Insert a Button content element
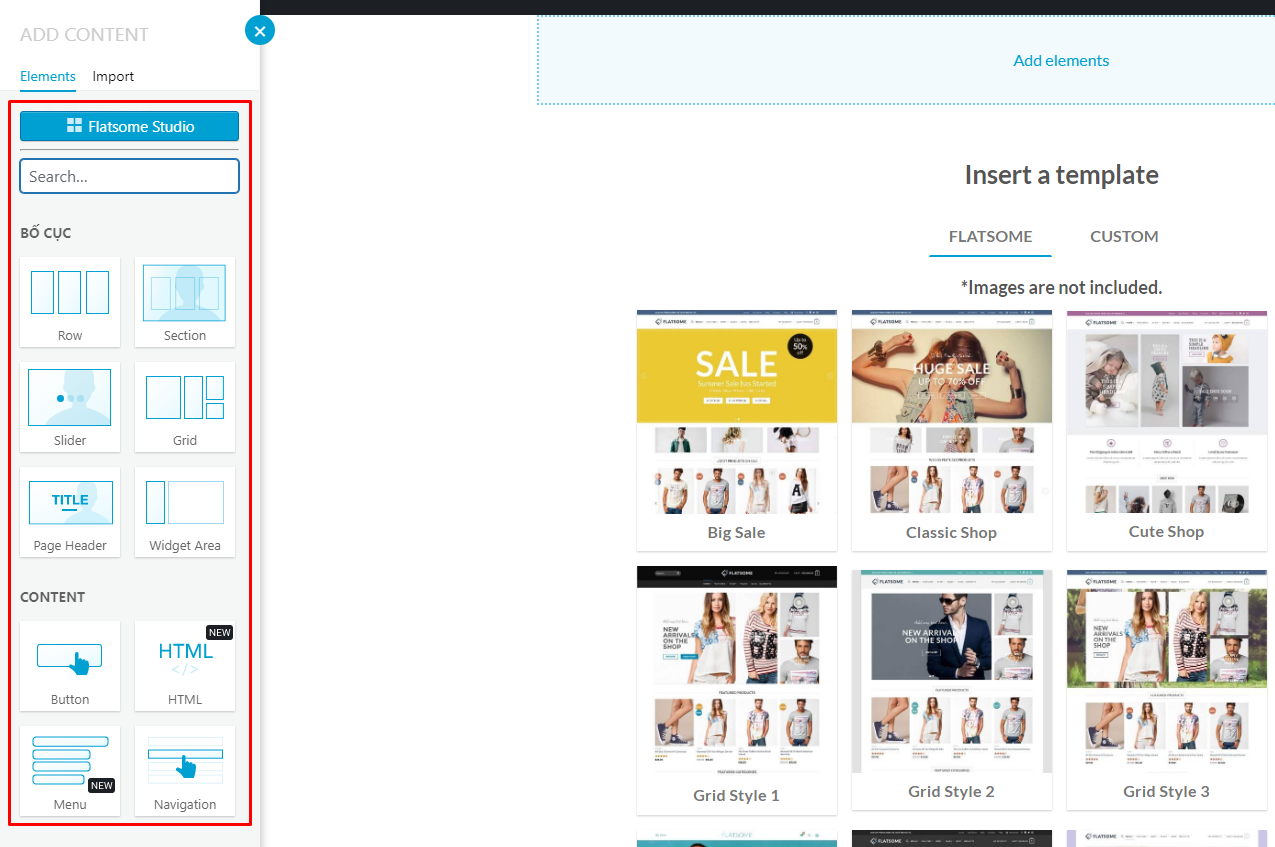1275x847 pixels. 70,665
